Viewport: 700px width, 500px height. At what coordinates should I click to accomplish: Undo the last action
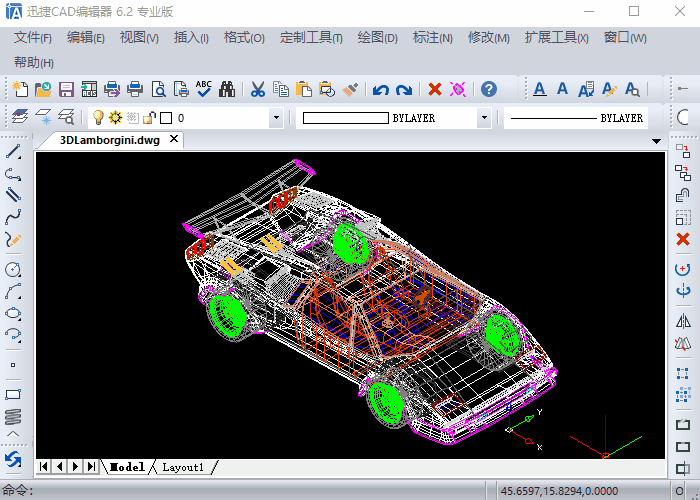(x=380, y=89)
